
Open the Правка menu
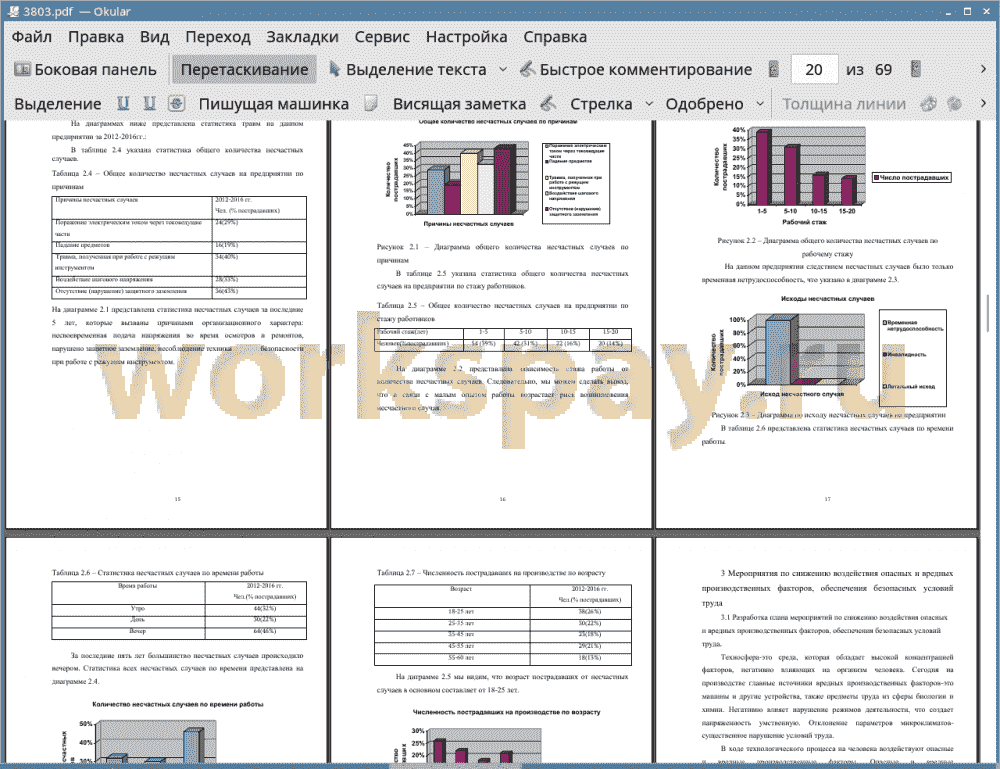coord(96,37)
